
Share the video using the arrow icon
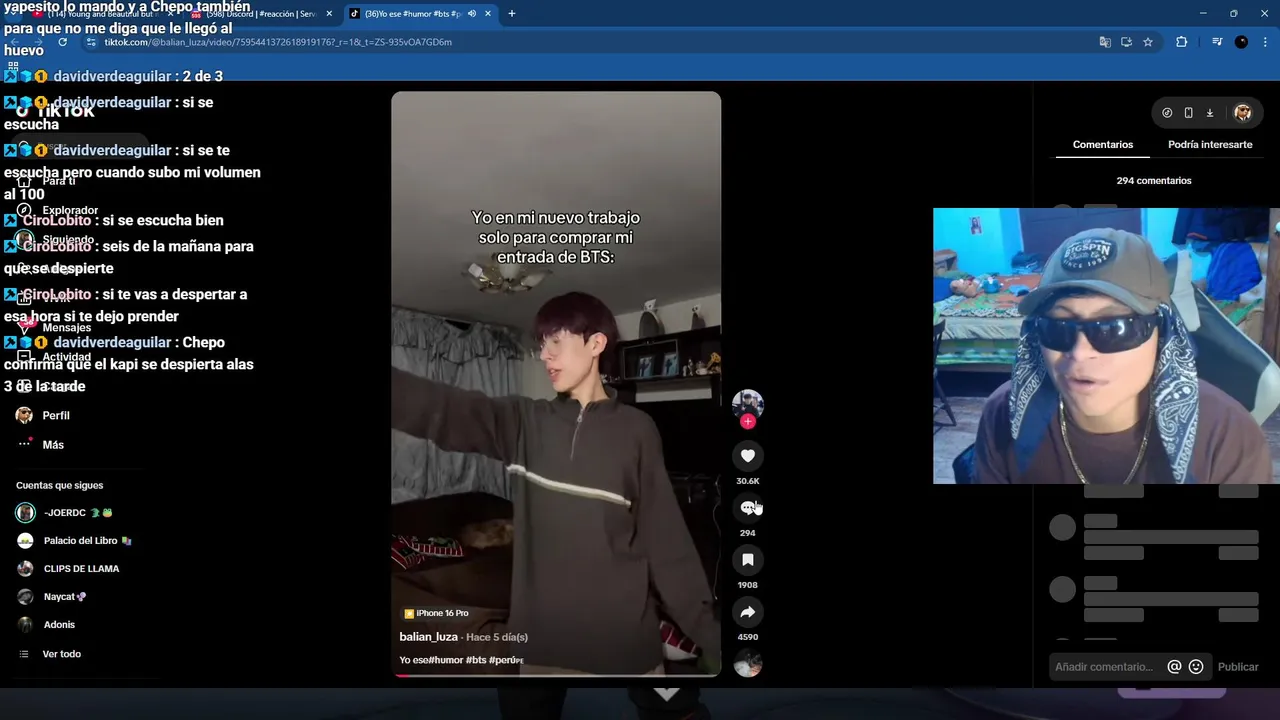click(747, 612)
